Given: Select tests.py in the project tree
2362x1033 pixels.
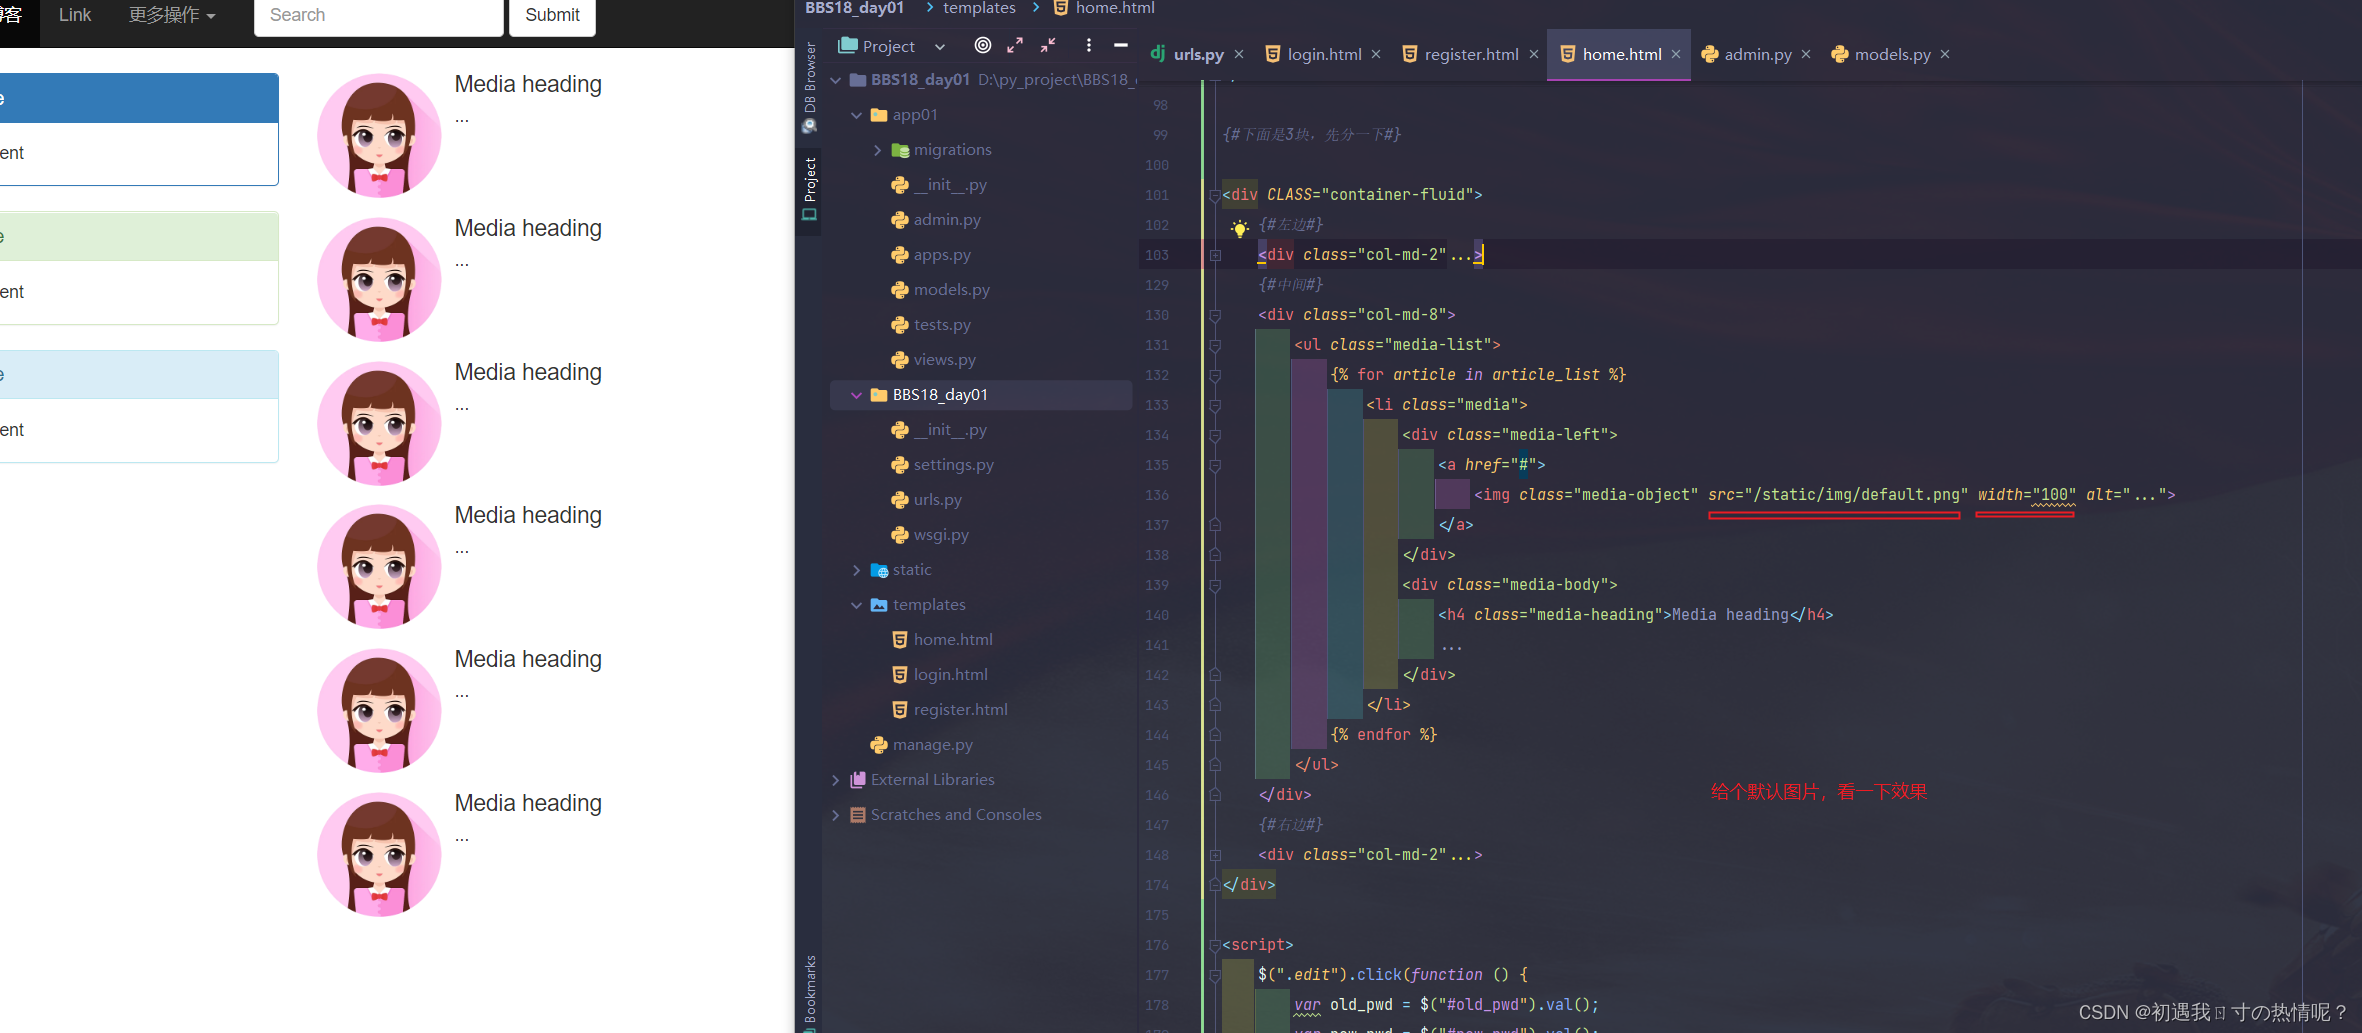Looking at the screenshot, I should tap(941, 325).
